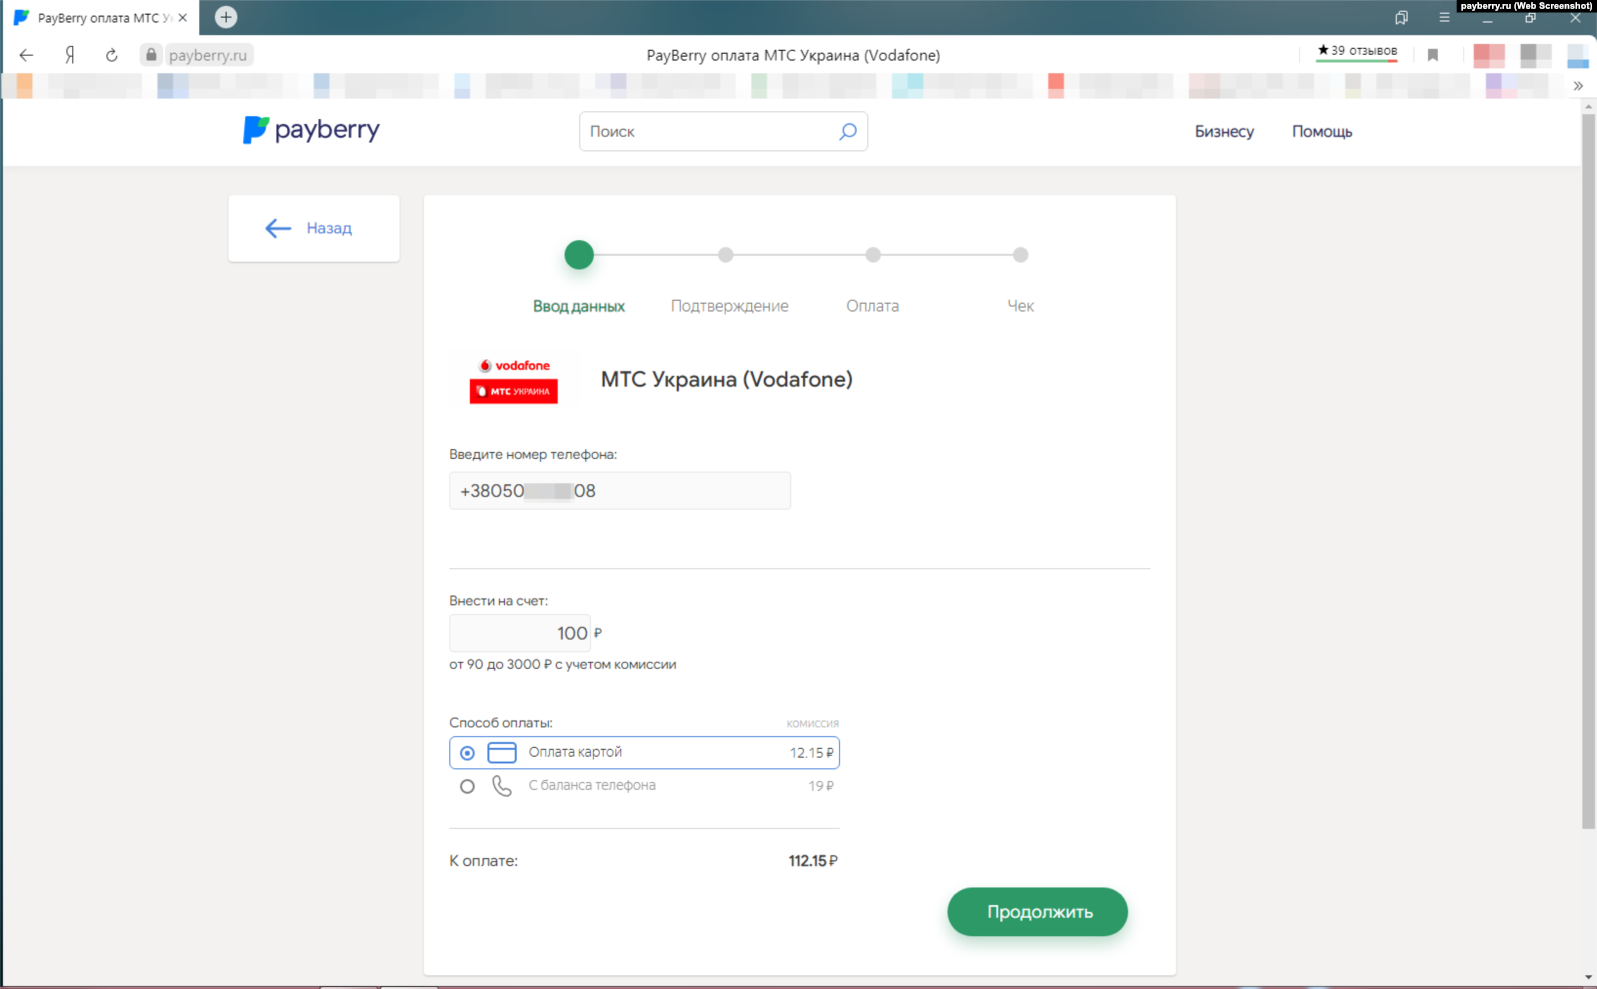Click the browser back arrow
The height and width of the screenshot is (989, 1597).
pos(26,55)
